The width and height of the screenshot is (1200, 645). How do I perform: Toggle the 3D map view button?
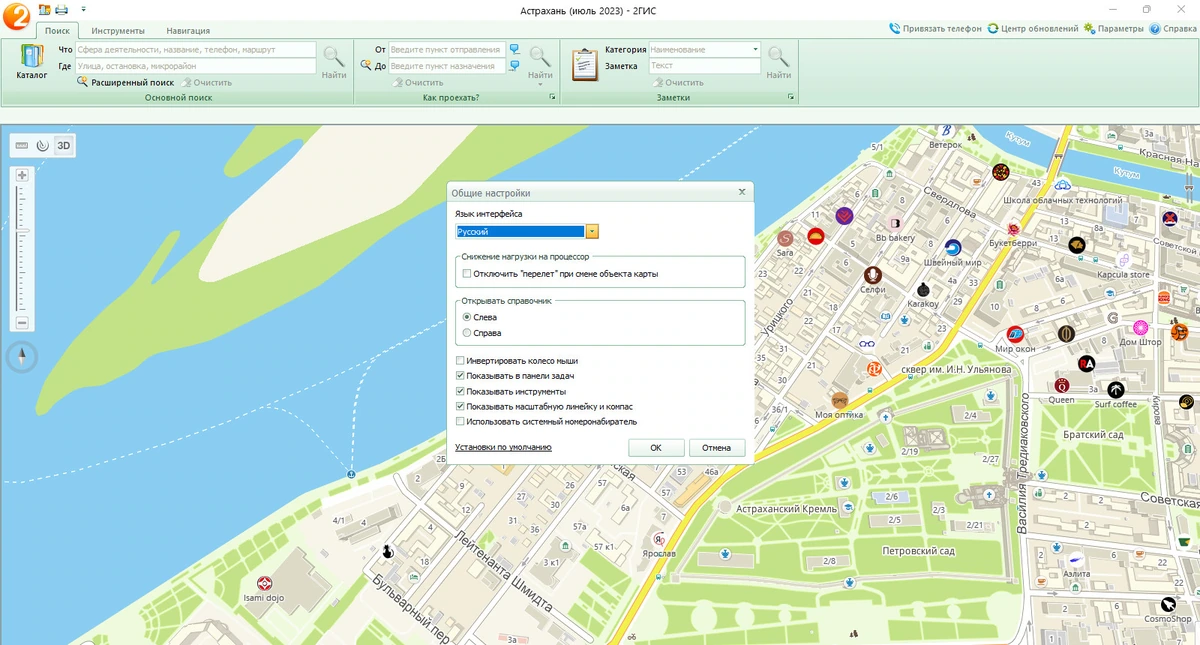point(63,145)
